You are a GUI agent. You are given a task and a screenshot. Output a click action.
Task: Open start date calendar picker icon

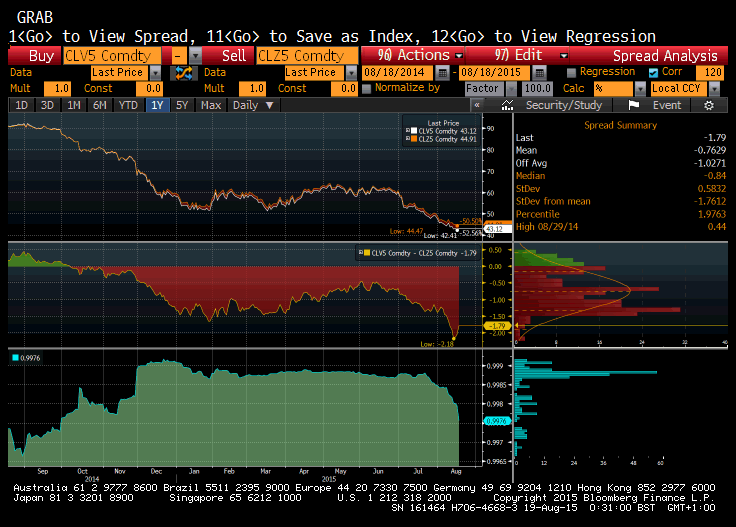click(442, 72)
